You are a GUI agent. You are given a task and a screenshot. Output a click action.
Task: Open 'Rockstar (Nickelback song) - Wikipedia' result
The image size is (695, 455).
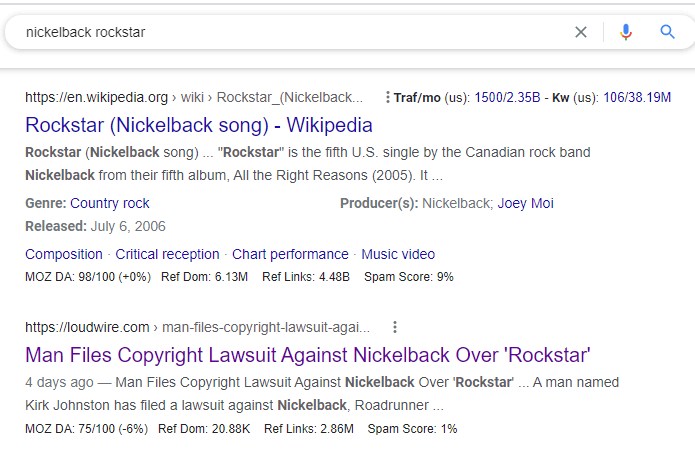(198, 125)
